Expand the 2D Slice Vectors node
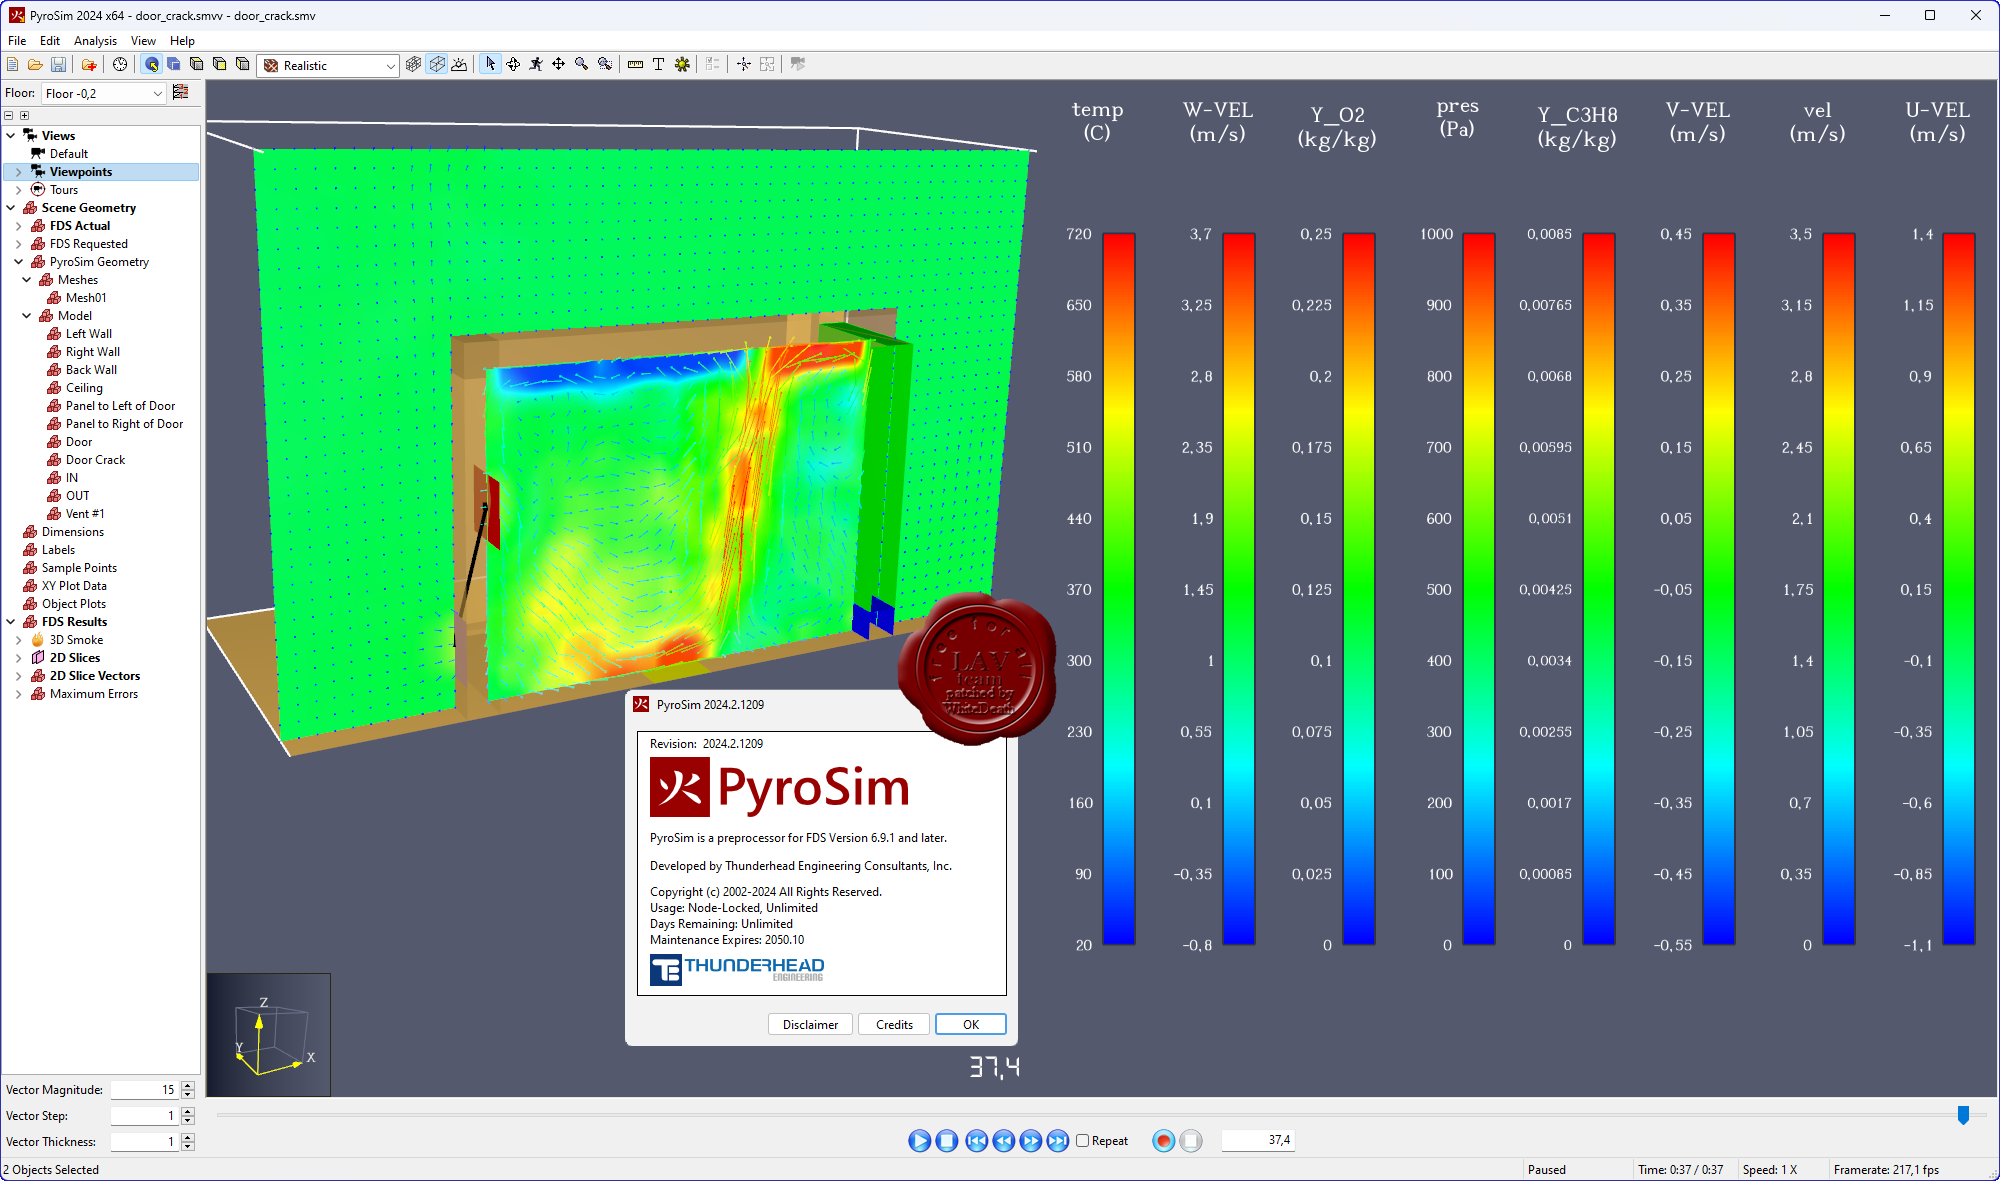This screenshot has width=2000, height=1181. [18, 676]
